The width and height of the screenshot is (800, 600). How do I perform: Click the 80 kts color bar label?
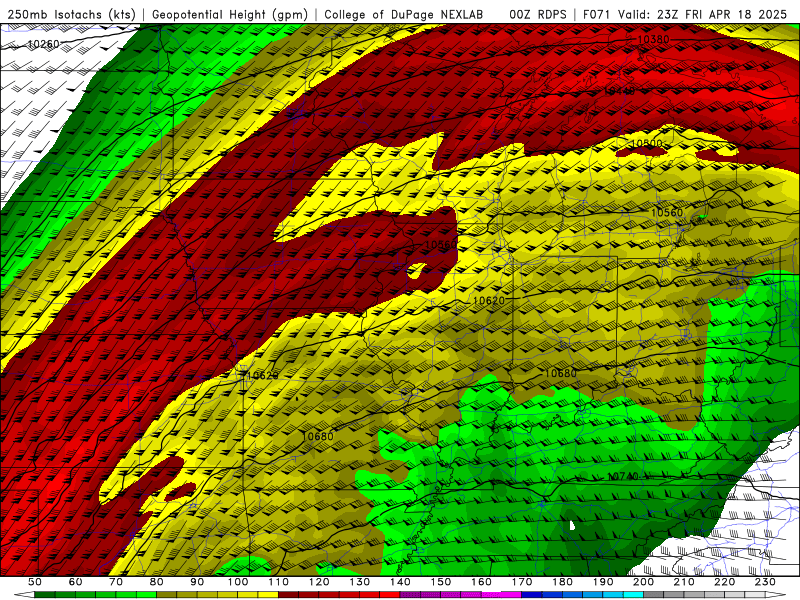(157, 582)
